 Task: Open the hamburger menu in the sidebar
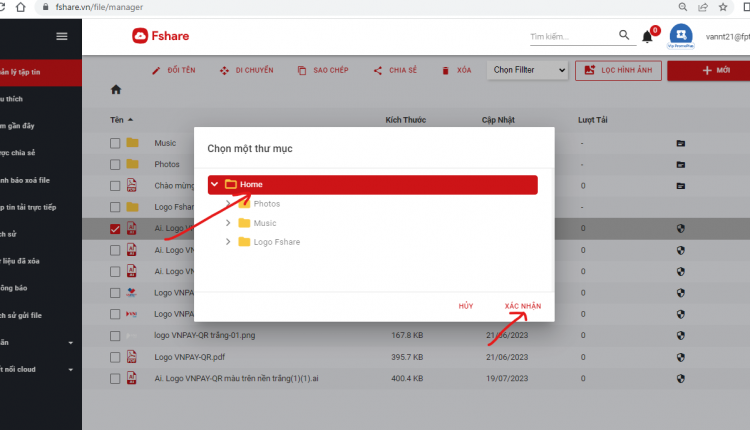click(62, 36)
